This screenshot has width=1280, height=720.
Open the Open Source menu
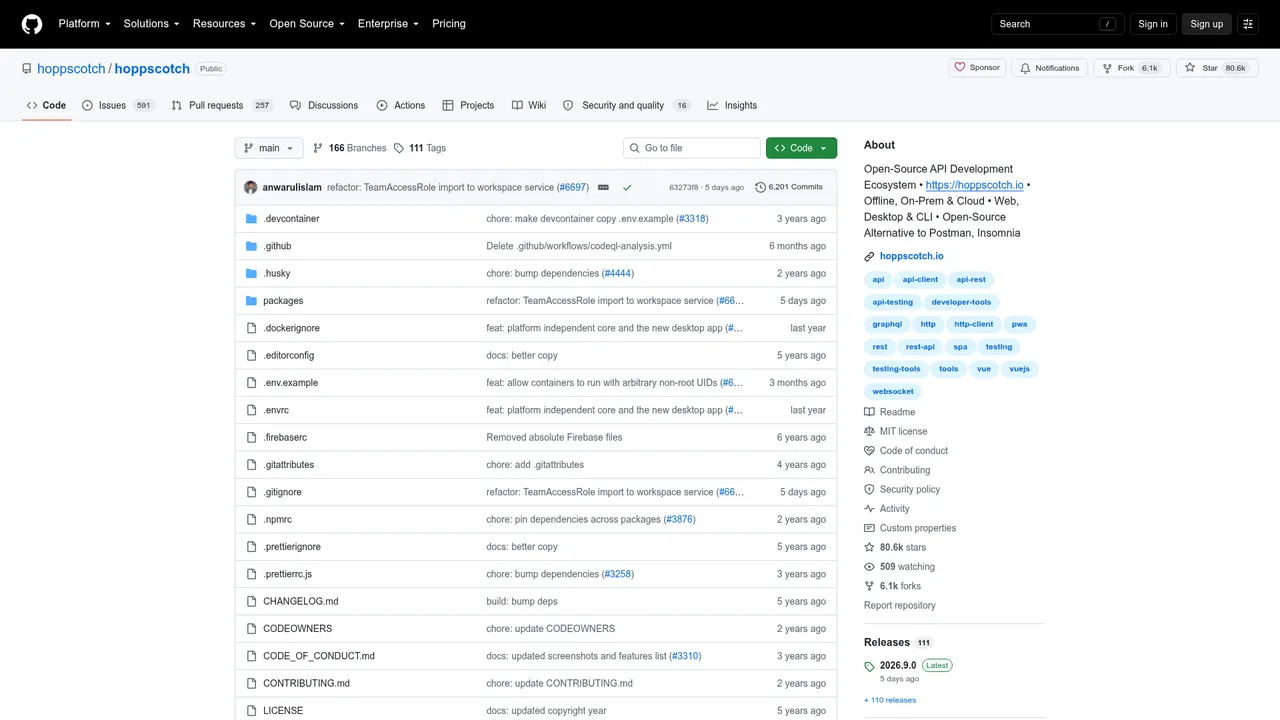point(307,24)
